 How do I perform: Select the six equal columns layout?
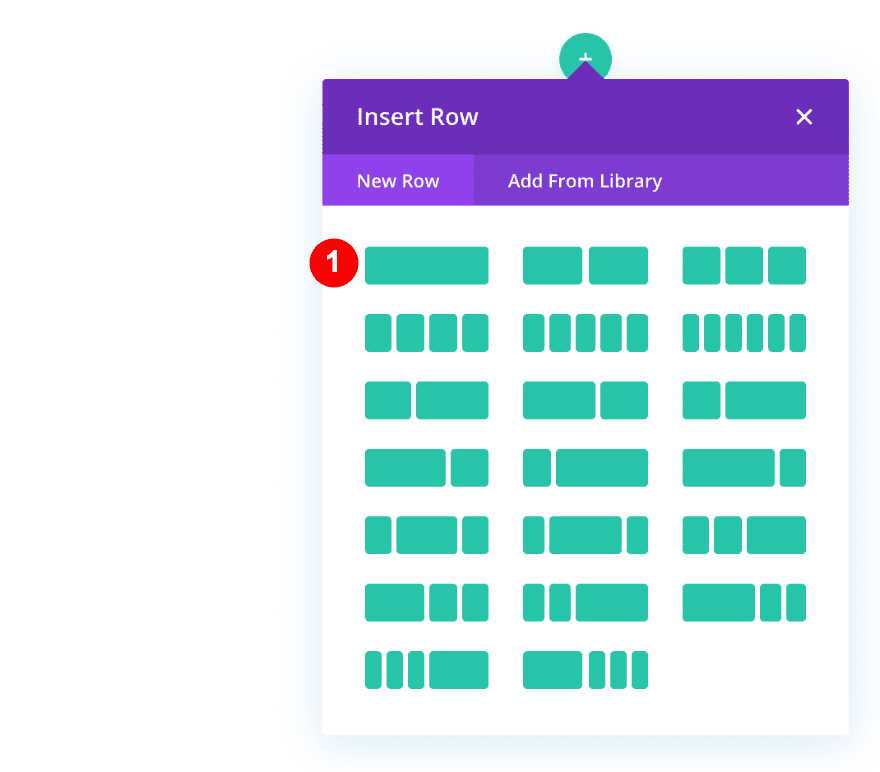click(744, 332)
